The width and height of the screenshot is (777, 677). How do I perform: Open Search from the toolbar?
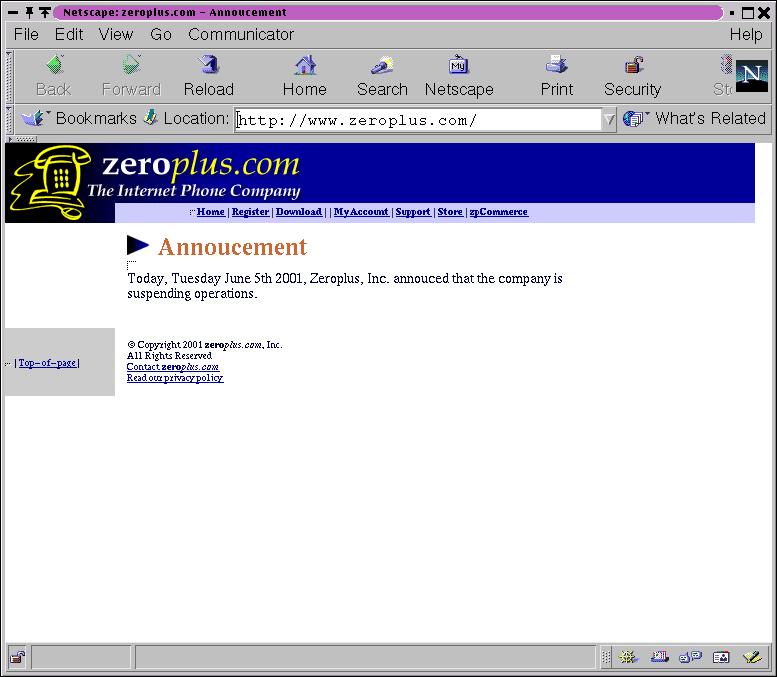[x=382, y=76]
